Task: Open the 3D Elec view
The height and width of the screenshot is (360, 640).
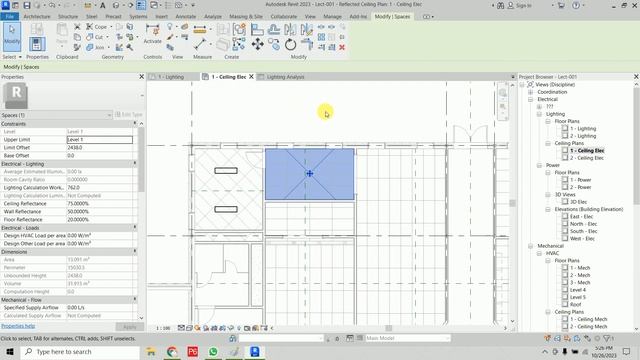Action: 578,202
